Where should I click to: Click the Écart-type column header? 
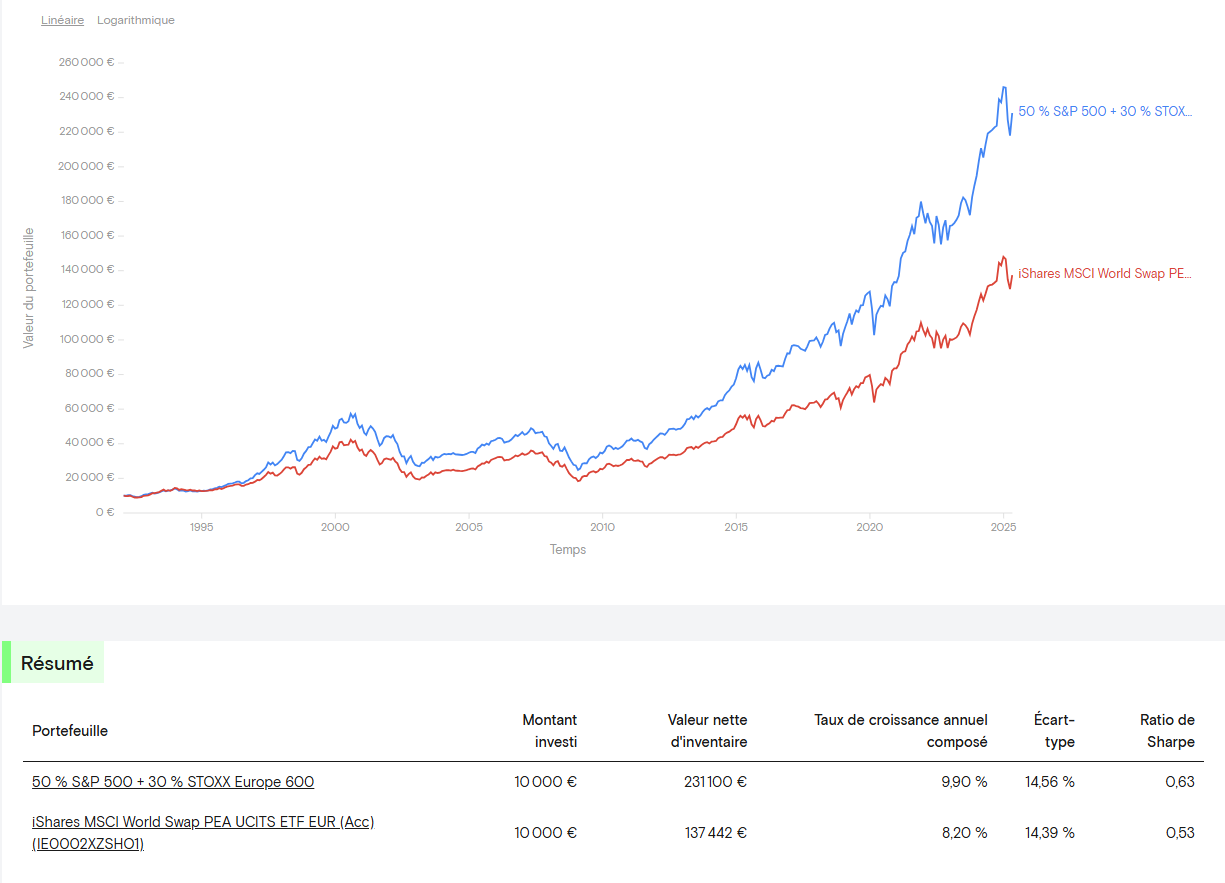(x=1054, y=731)
